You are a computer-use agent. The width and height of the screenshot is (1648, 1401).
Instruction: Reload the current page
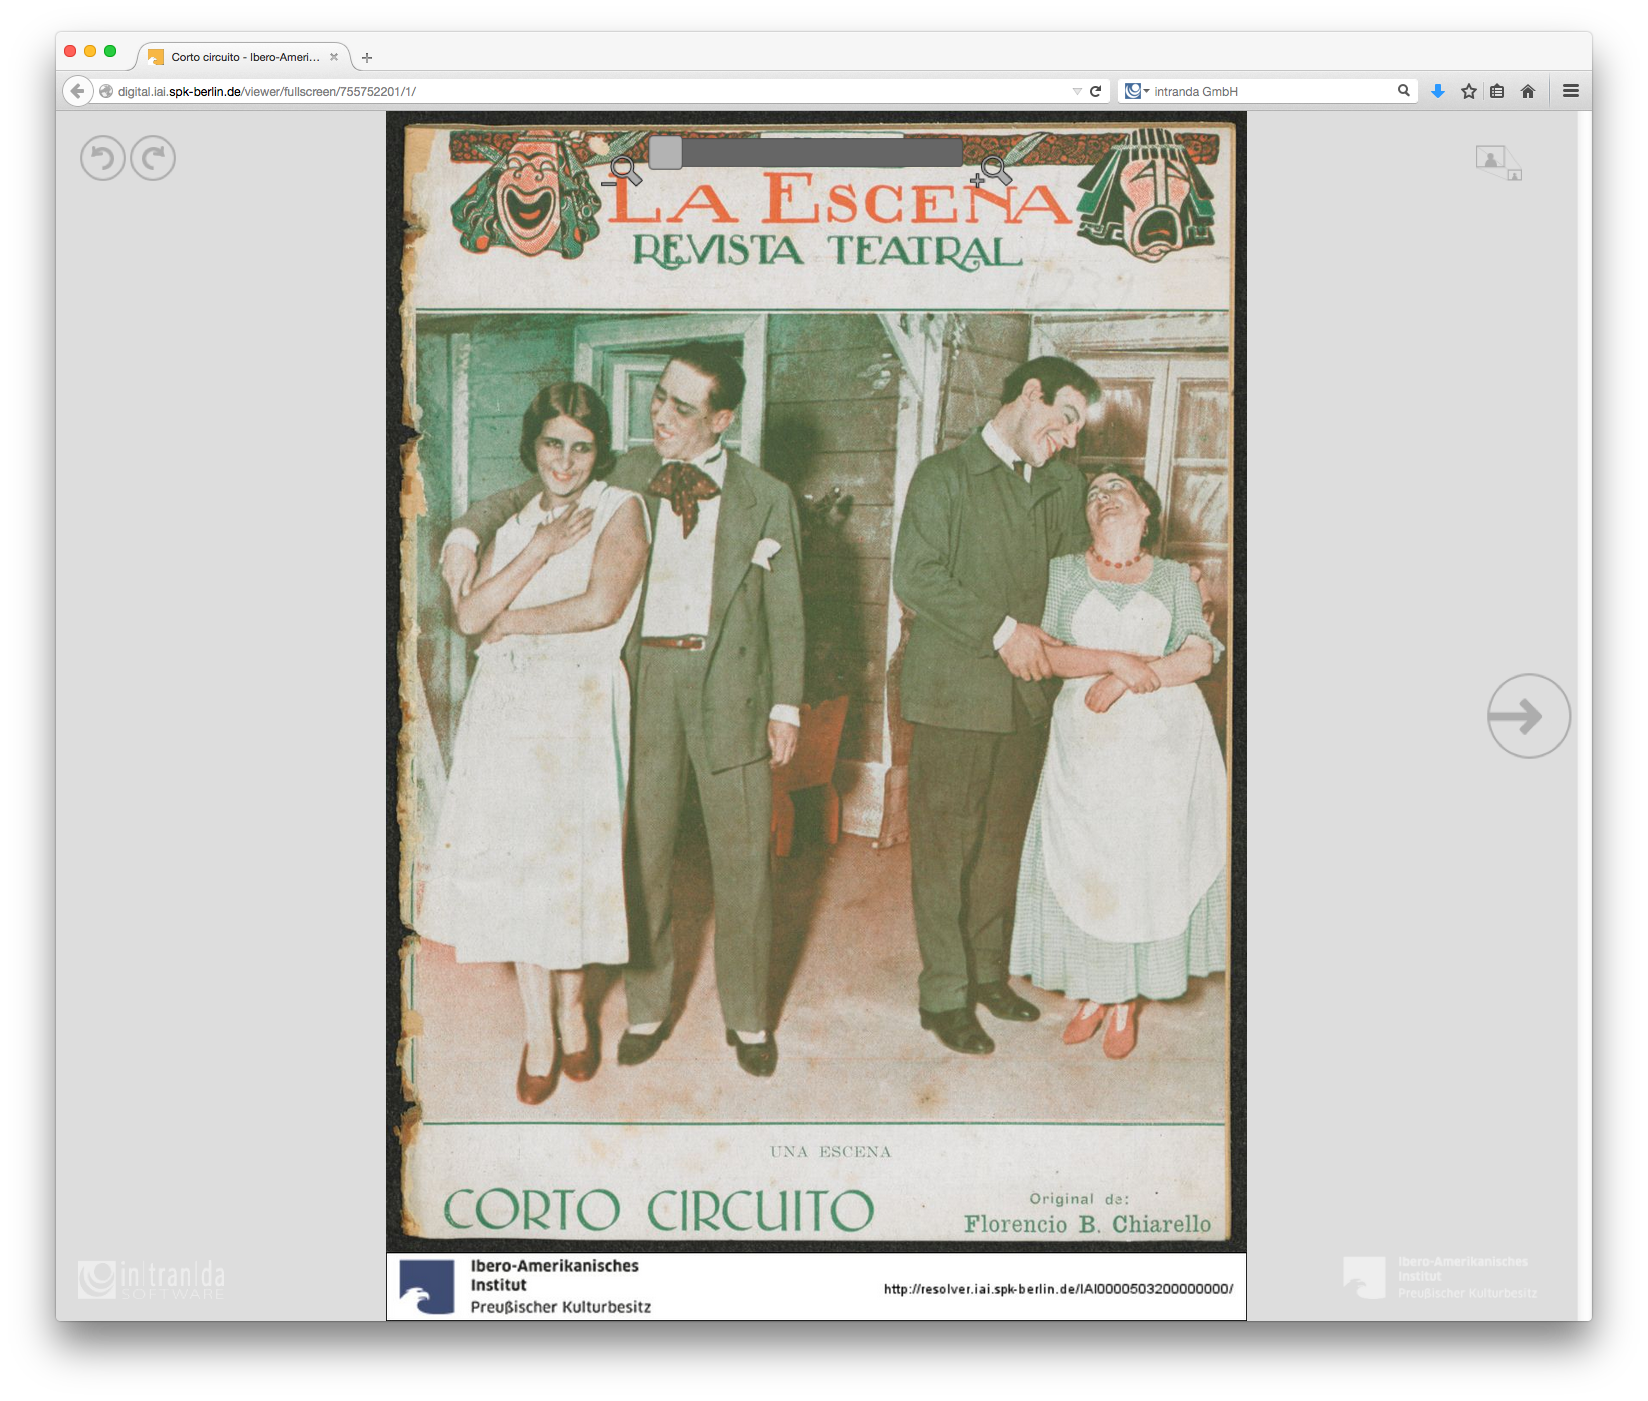click(x=1095, y=91)
